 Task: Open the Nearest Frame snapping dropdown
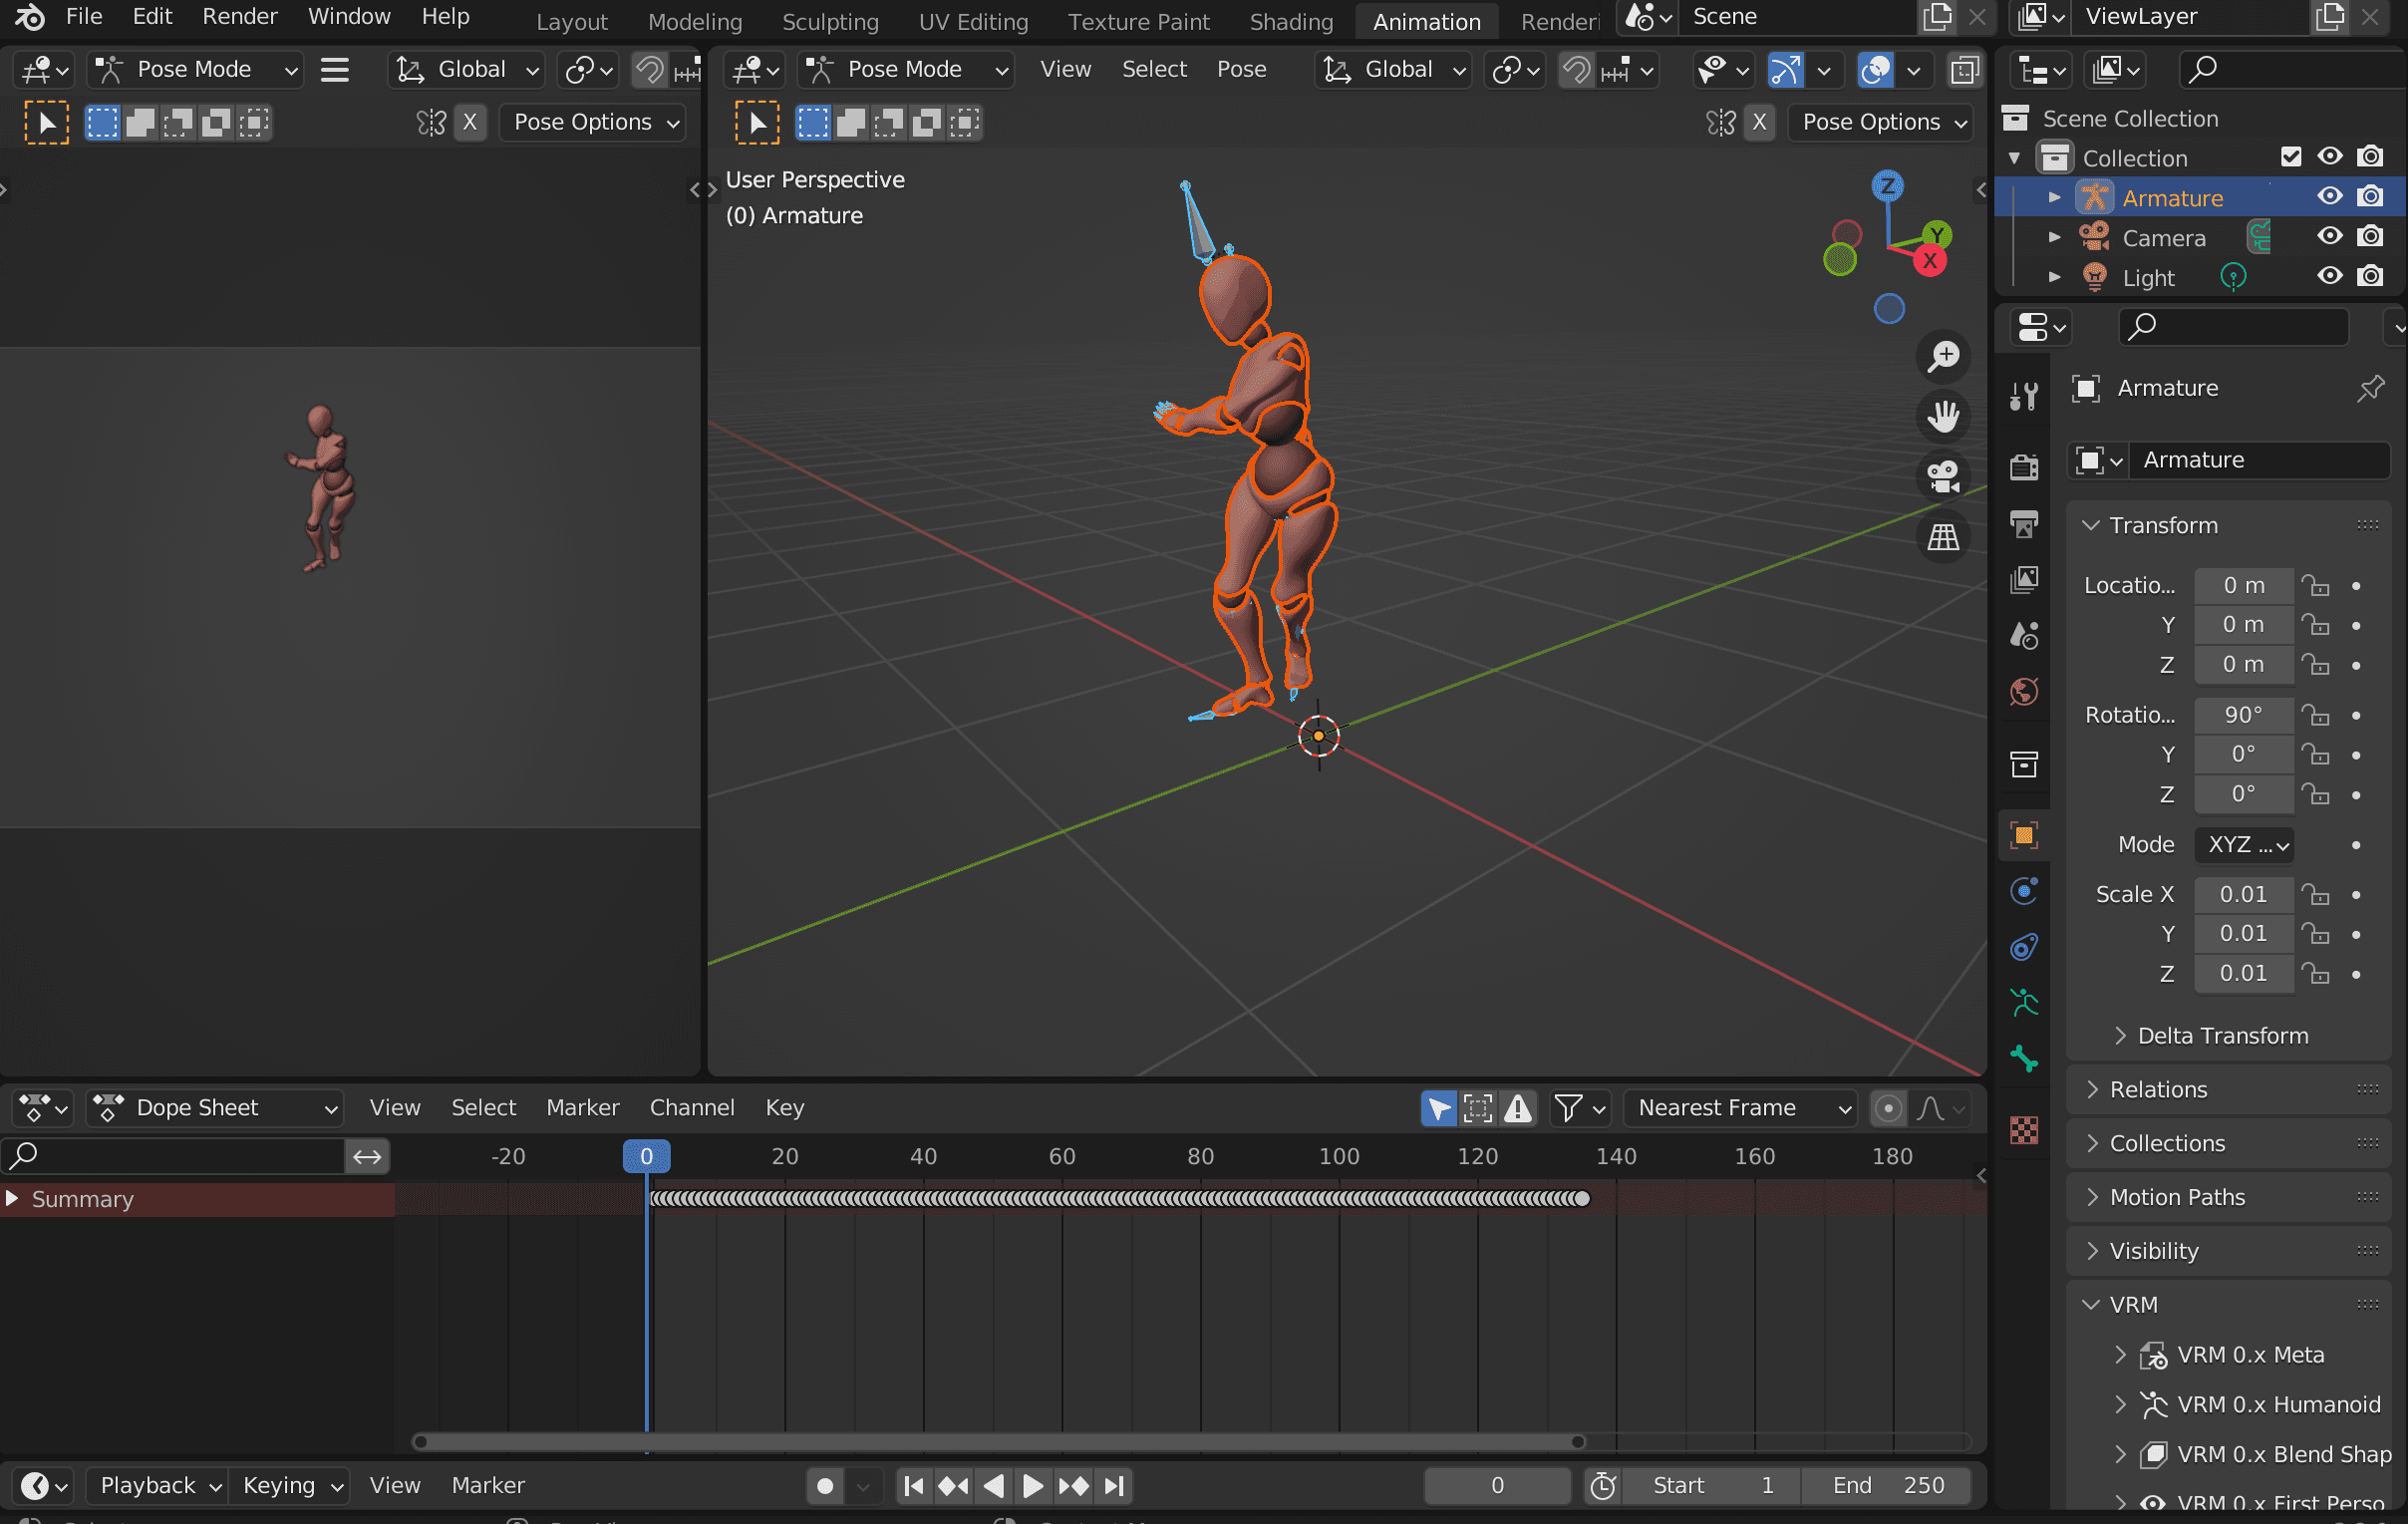[1740, 1108]
